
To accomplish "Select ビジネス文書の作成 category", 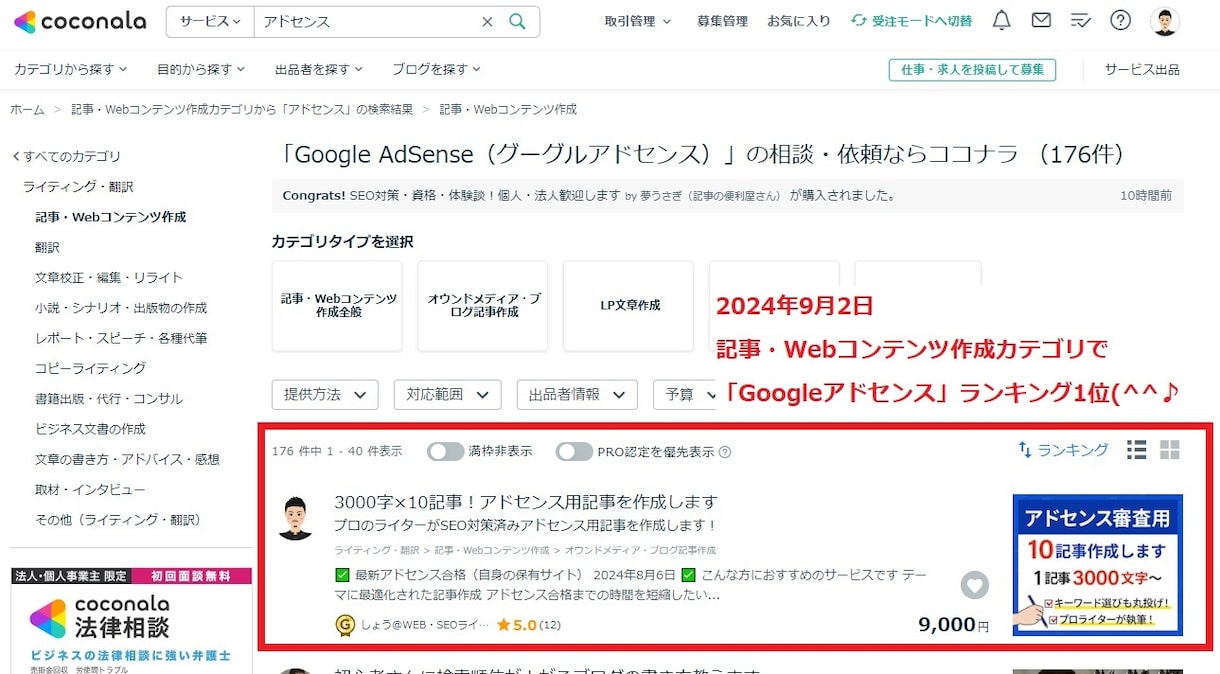I will pos(90,429).
